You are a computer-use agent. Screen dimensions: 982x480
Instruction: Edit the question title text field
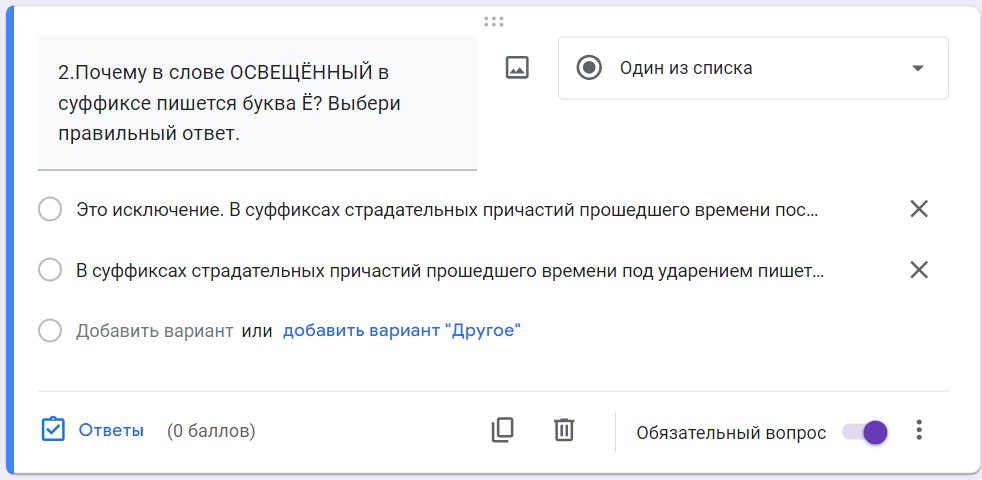coord(257,103)
